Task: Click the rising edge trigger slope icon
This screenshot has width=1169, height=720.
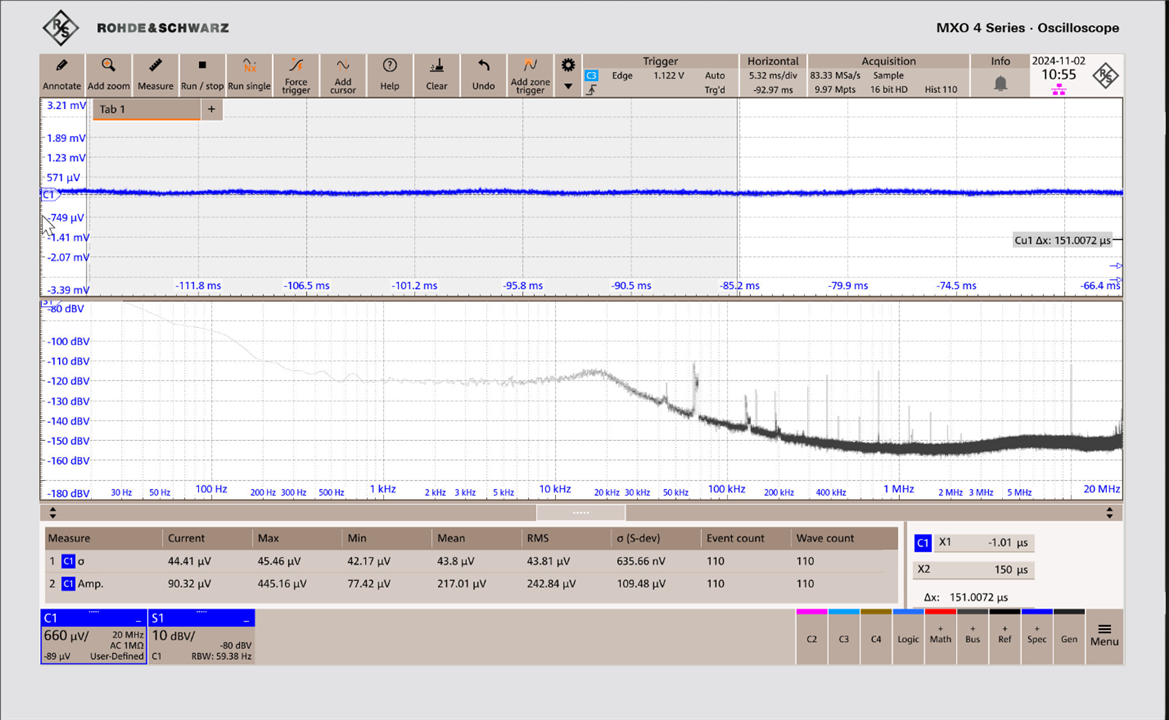Action: coord(591,90)
